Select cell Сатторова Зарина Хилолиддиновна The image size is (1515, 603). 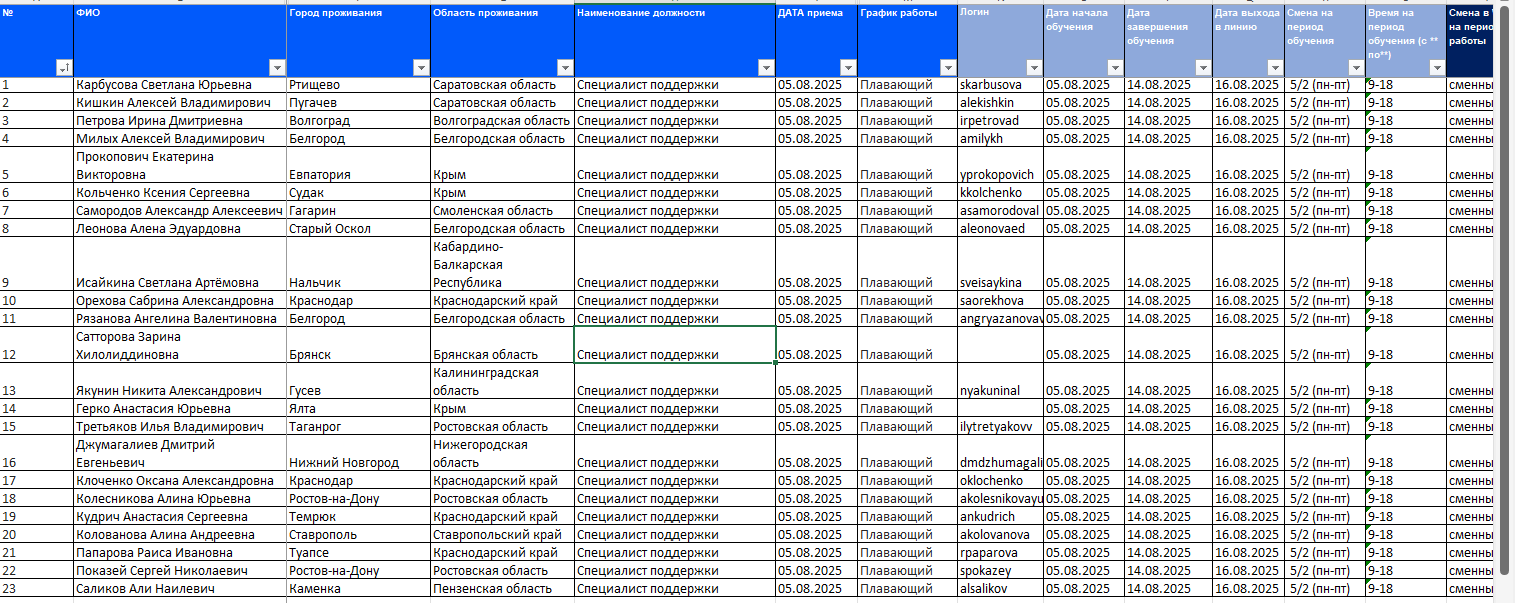[x=180, y=346]
